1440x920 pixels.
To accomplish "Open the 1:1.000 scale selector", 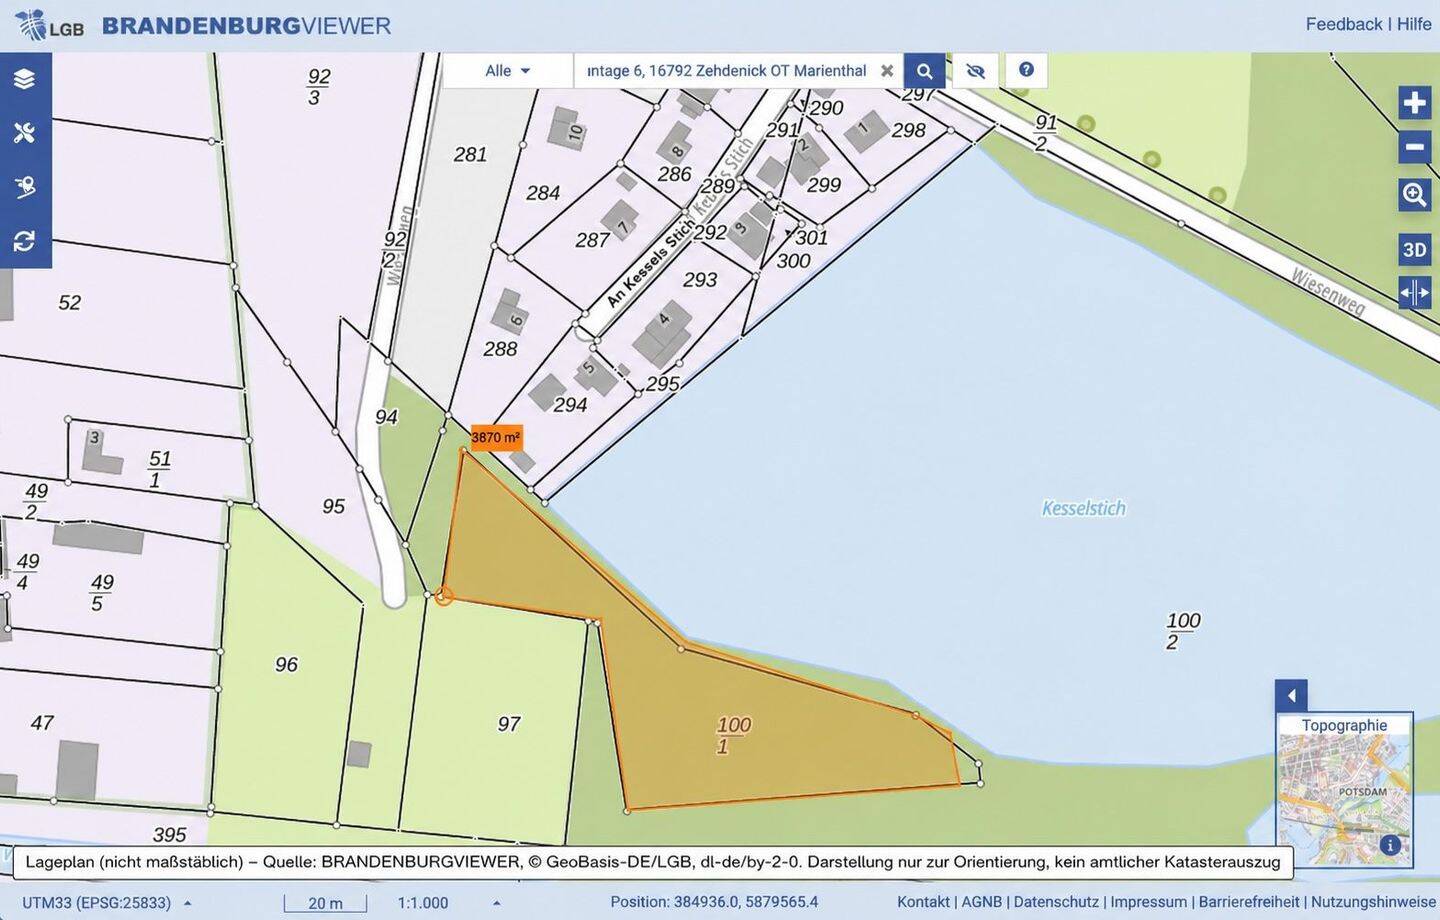I will tap(449, 903).
